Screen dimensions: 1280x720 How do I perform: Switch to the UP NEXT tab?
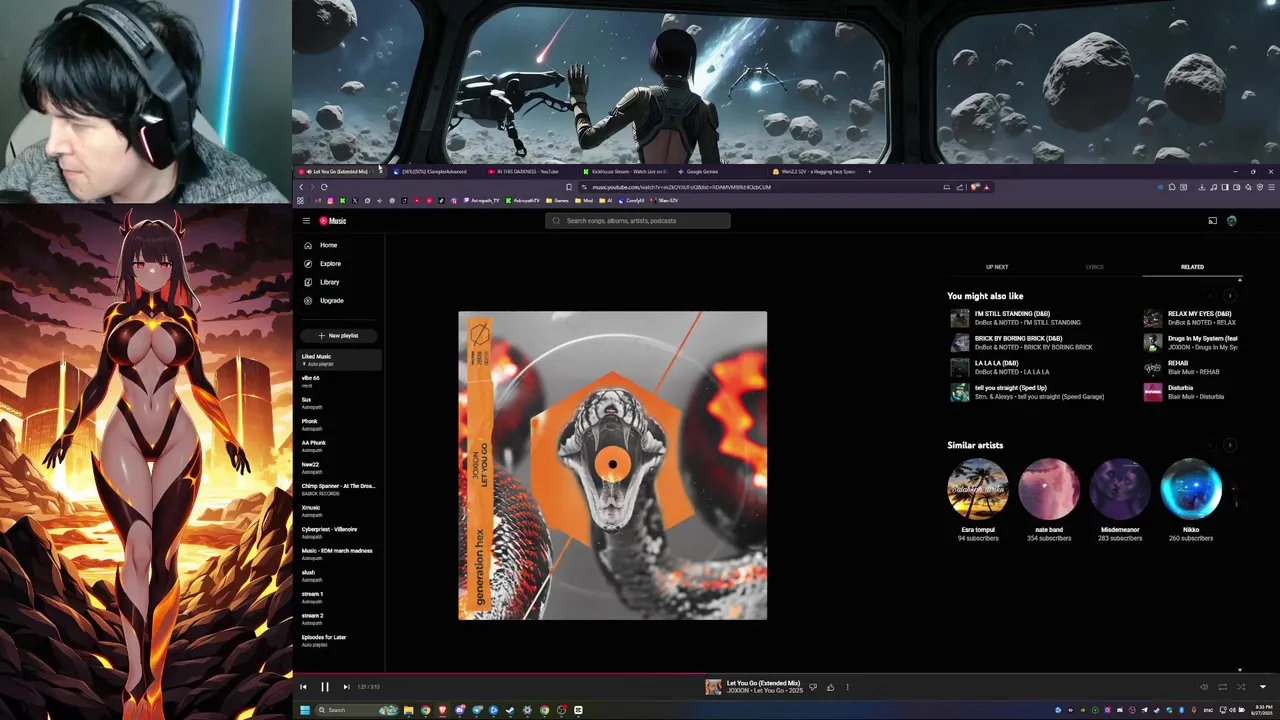[997, 267]
